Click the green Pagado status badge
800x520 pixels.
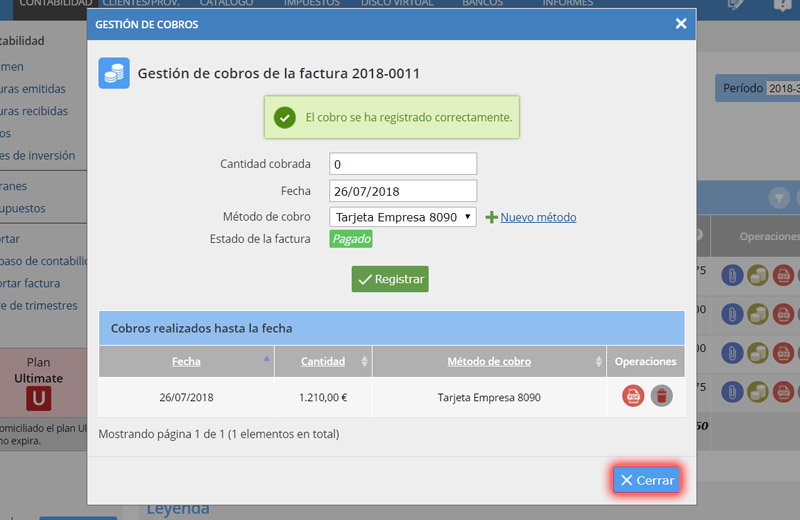[351, 239]
